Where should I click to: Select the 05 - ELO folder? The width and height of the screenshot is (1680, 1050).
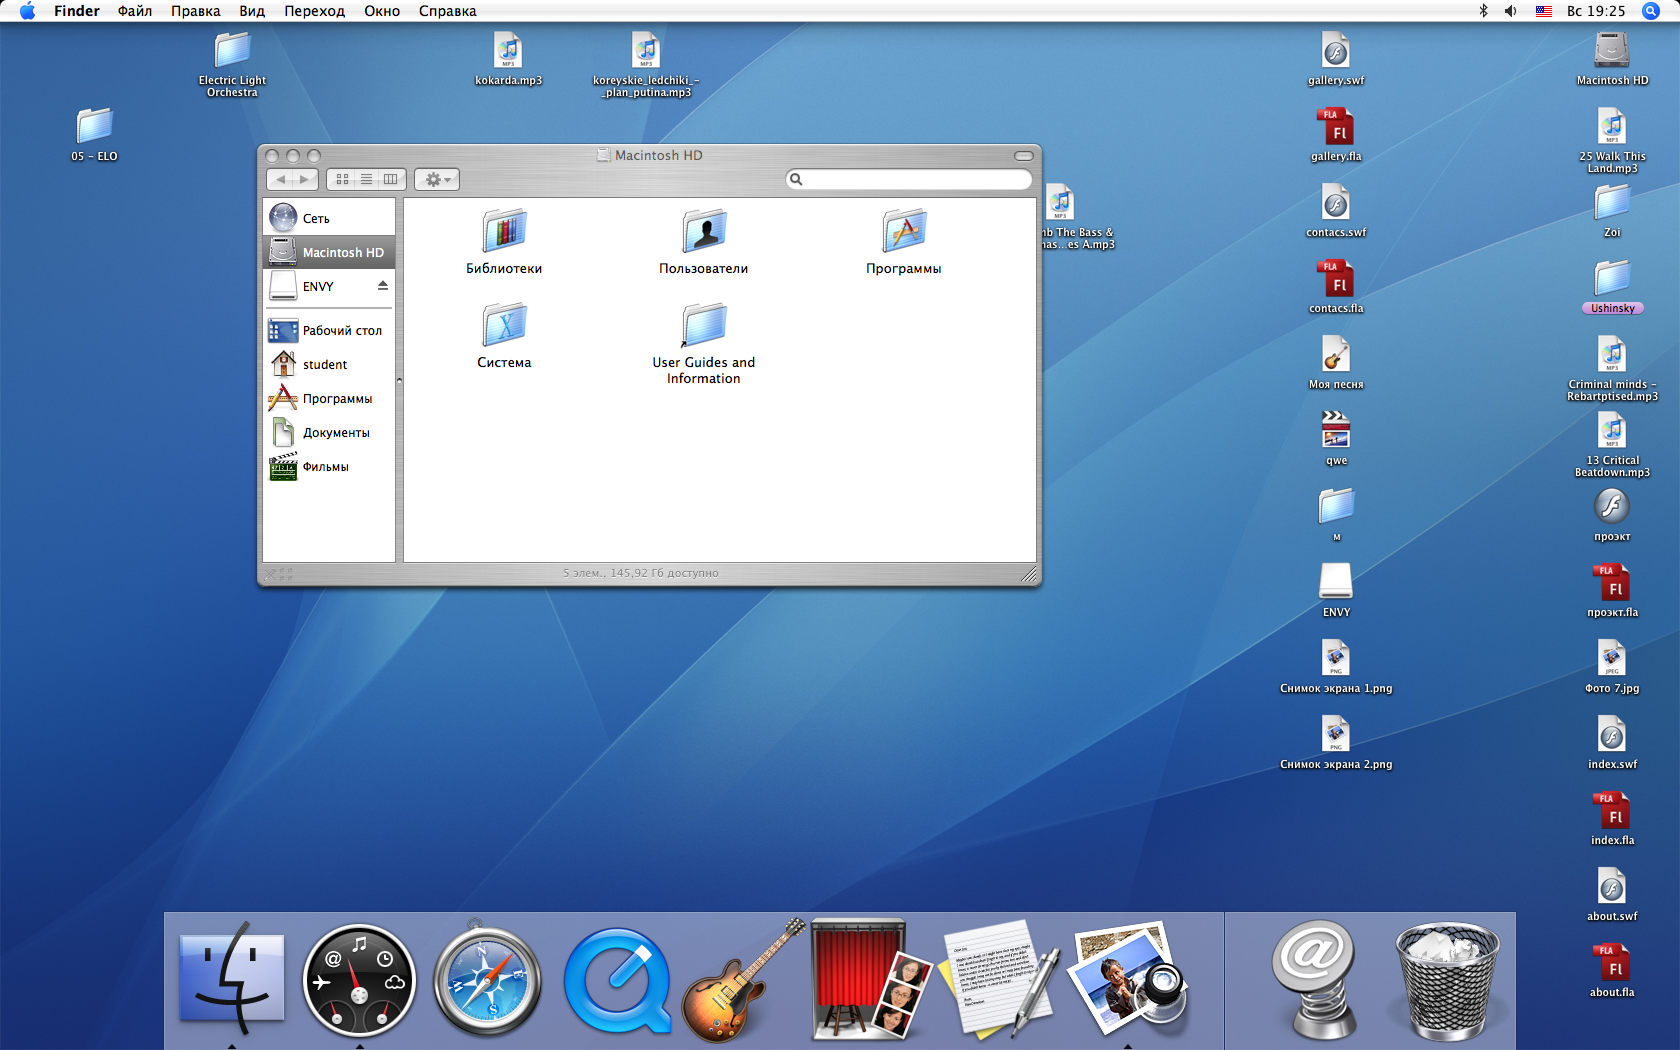point(94,135)
